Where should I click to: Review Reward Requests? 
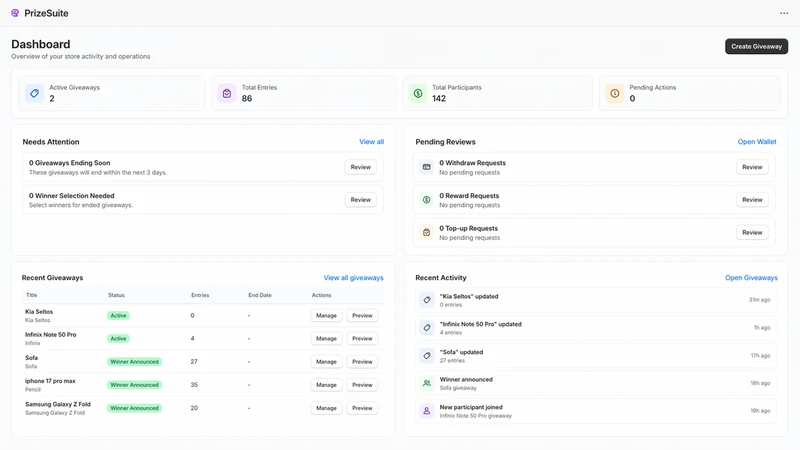pos(752,199)
